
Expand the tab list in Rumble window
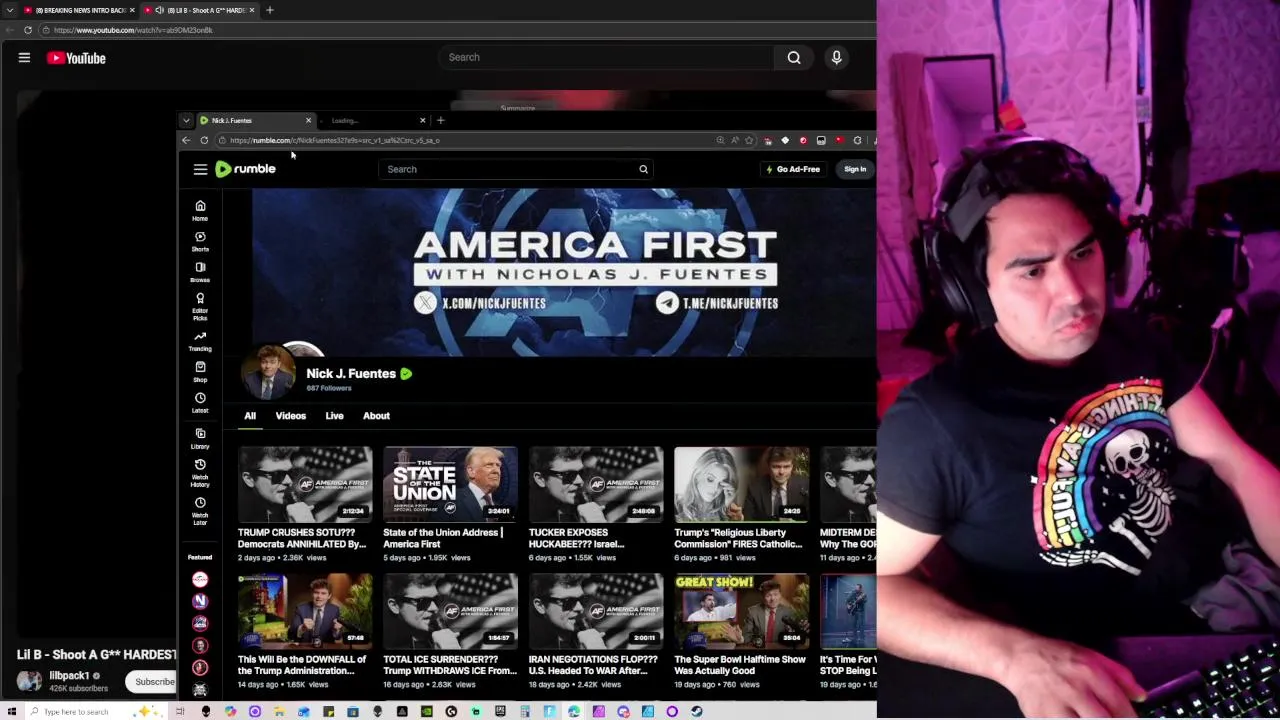tap(186, 120)
